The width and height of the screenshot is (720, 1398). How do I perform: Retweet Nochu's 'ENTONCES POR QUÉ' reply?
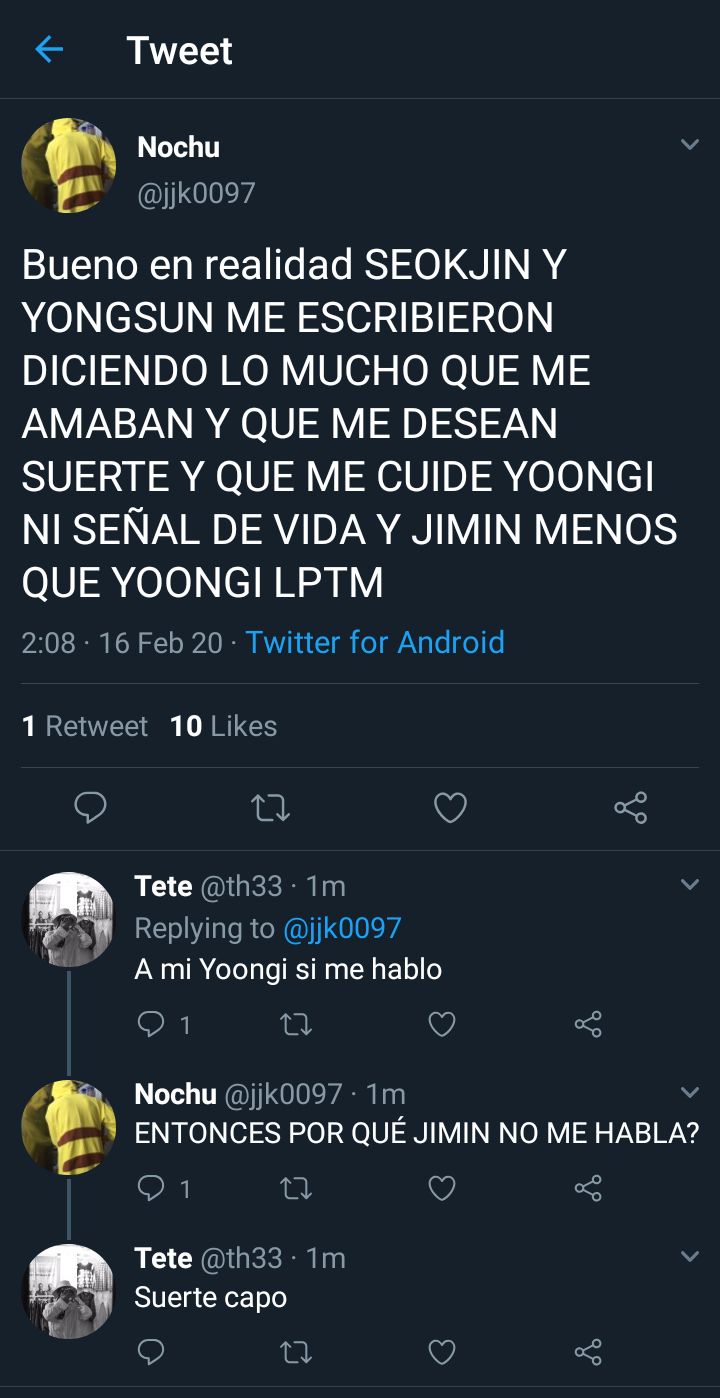click(x=295, y=1188)
